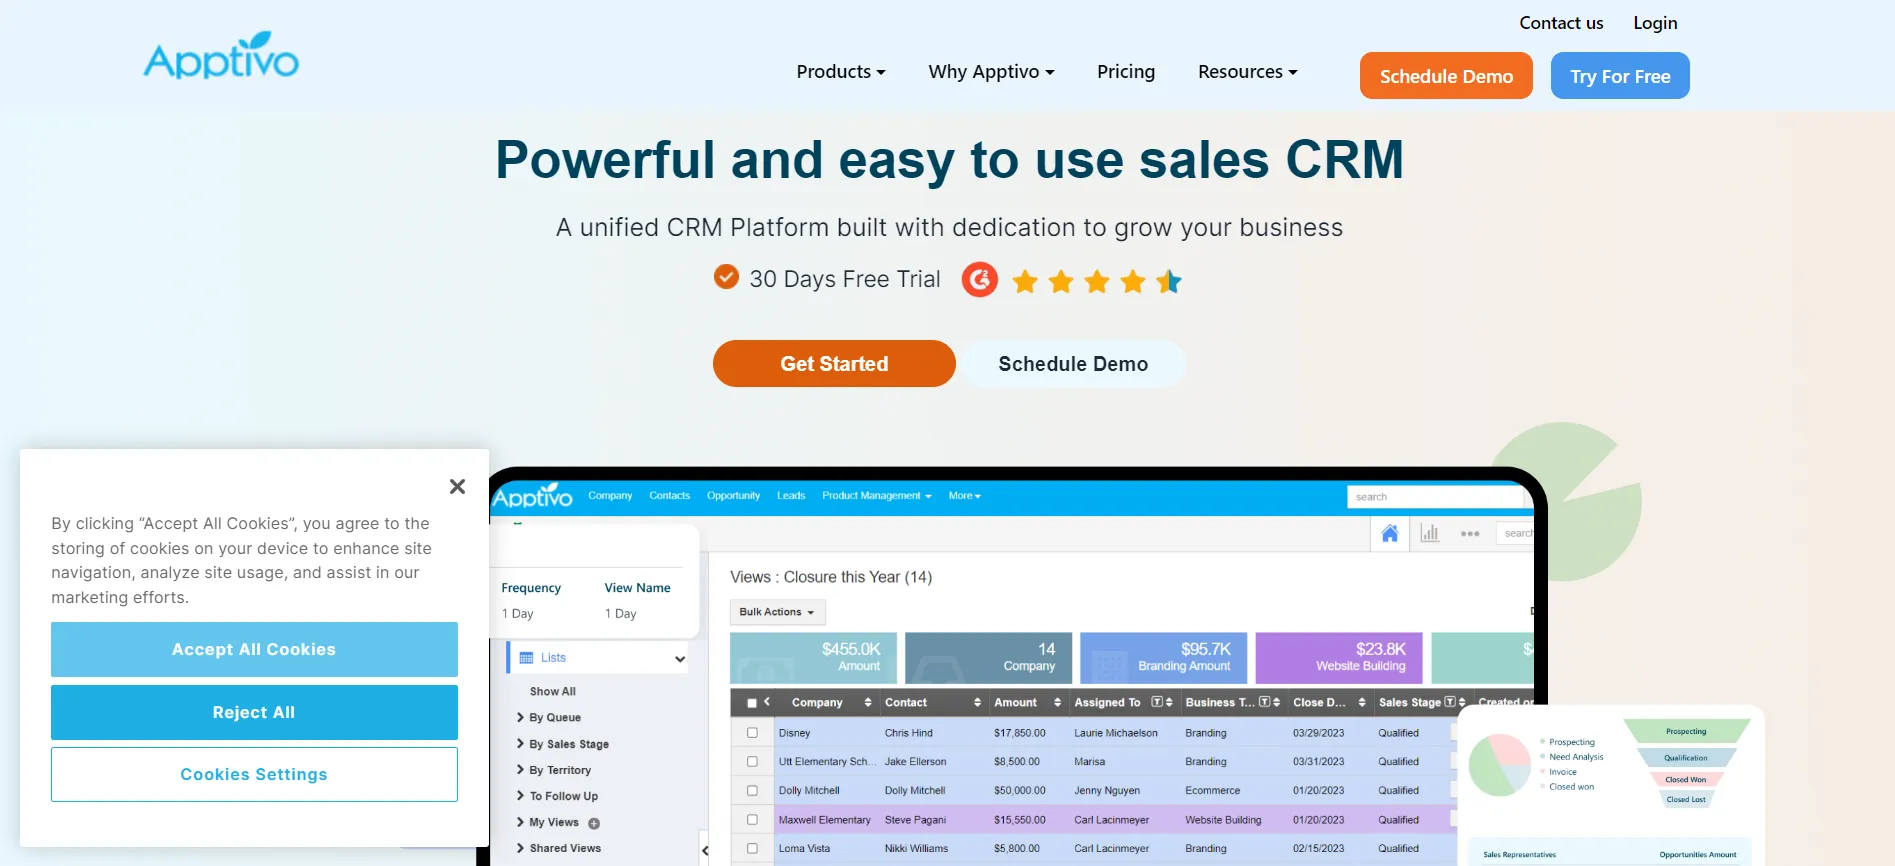Check the Dolly Mitchell row checkbox
This screenshot has height=866, width=1895.
point(752,790)
